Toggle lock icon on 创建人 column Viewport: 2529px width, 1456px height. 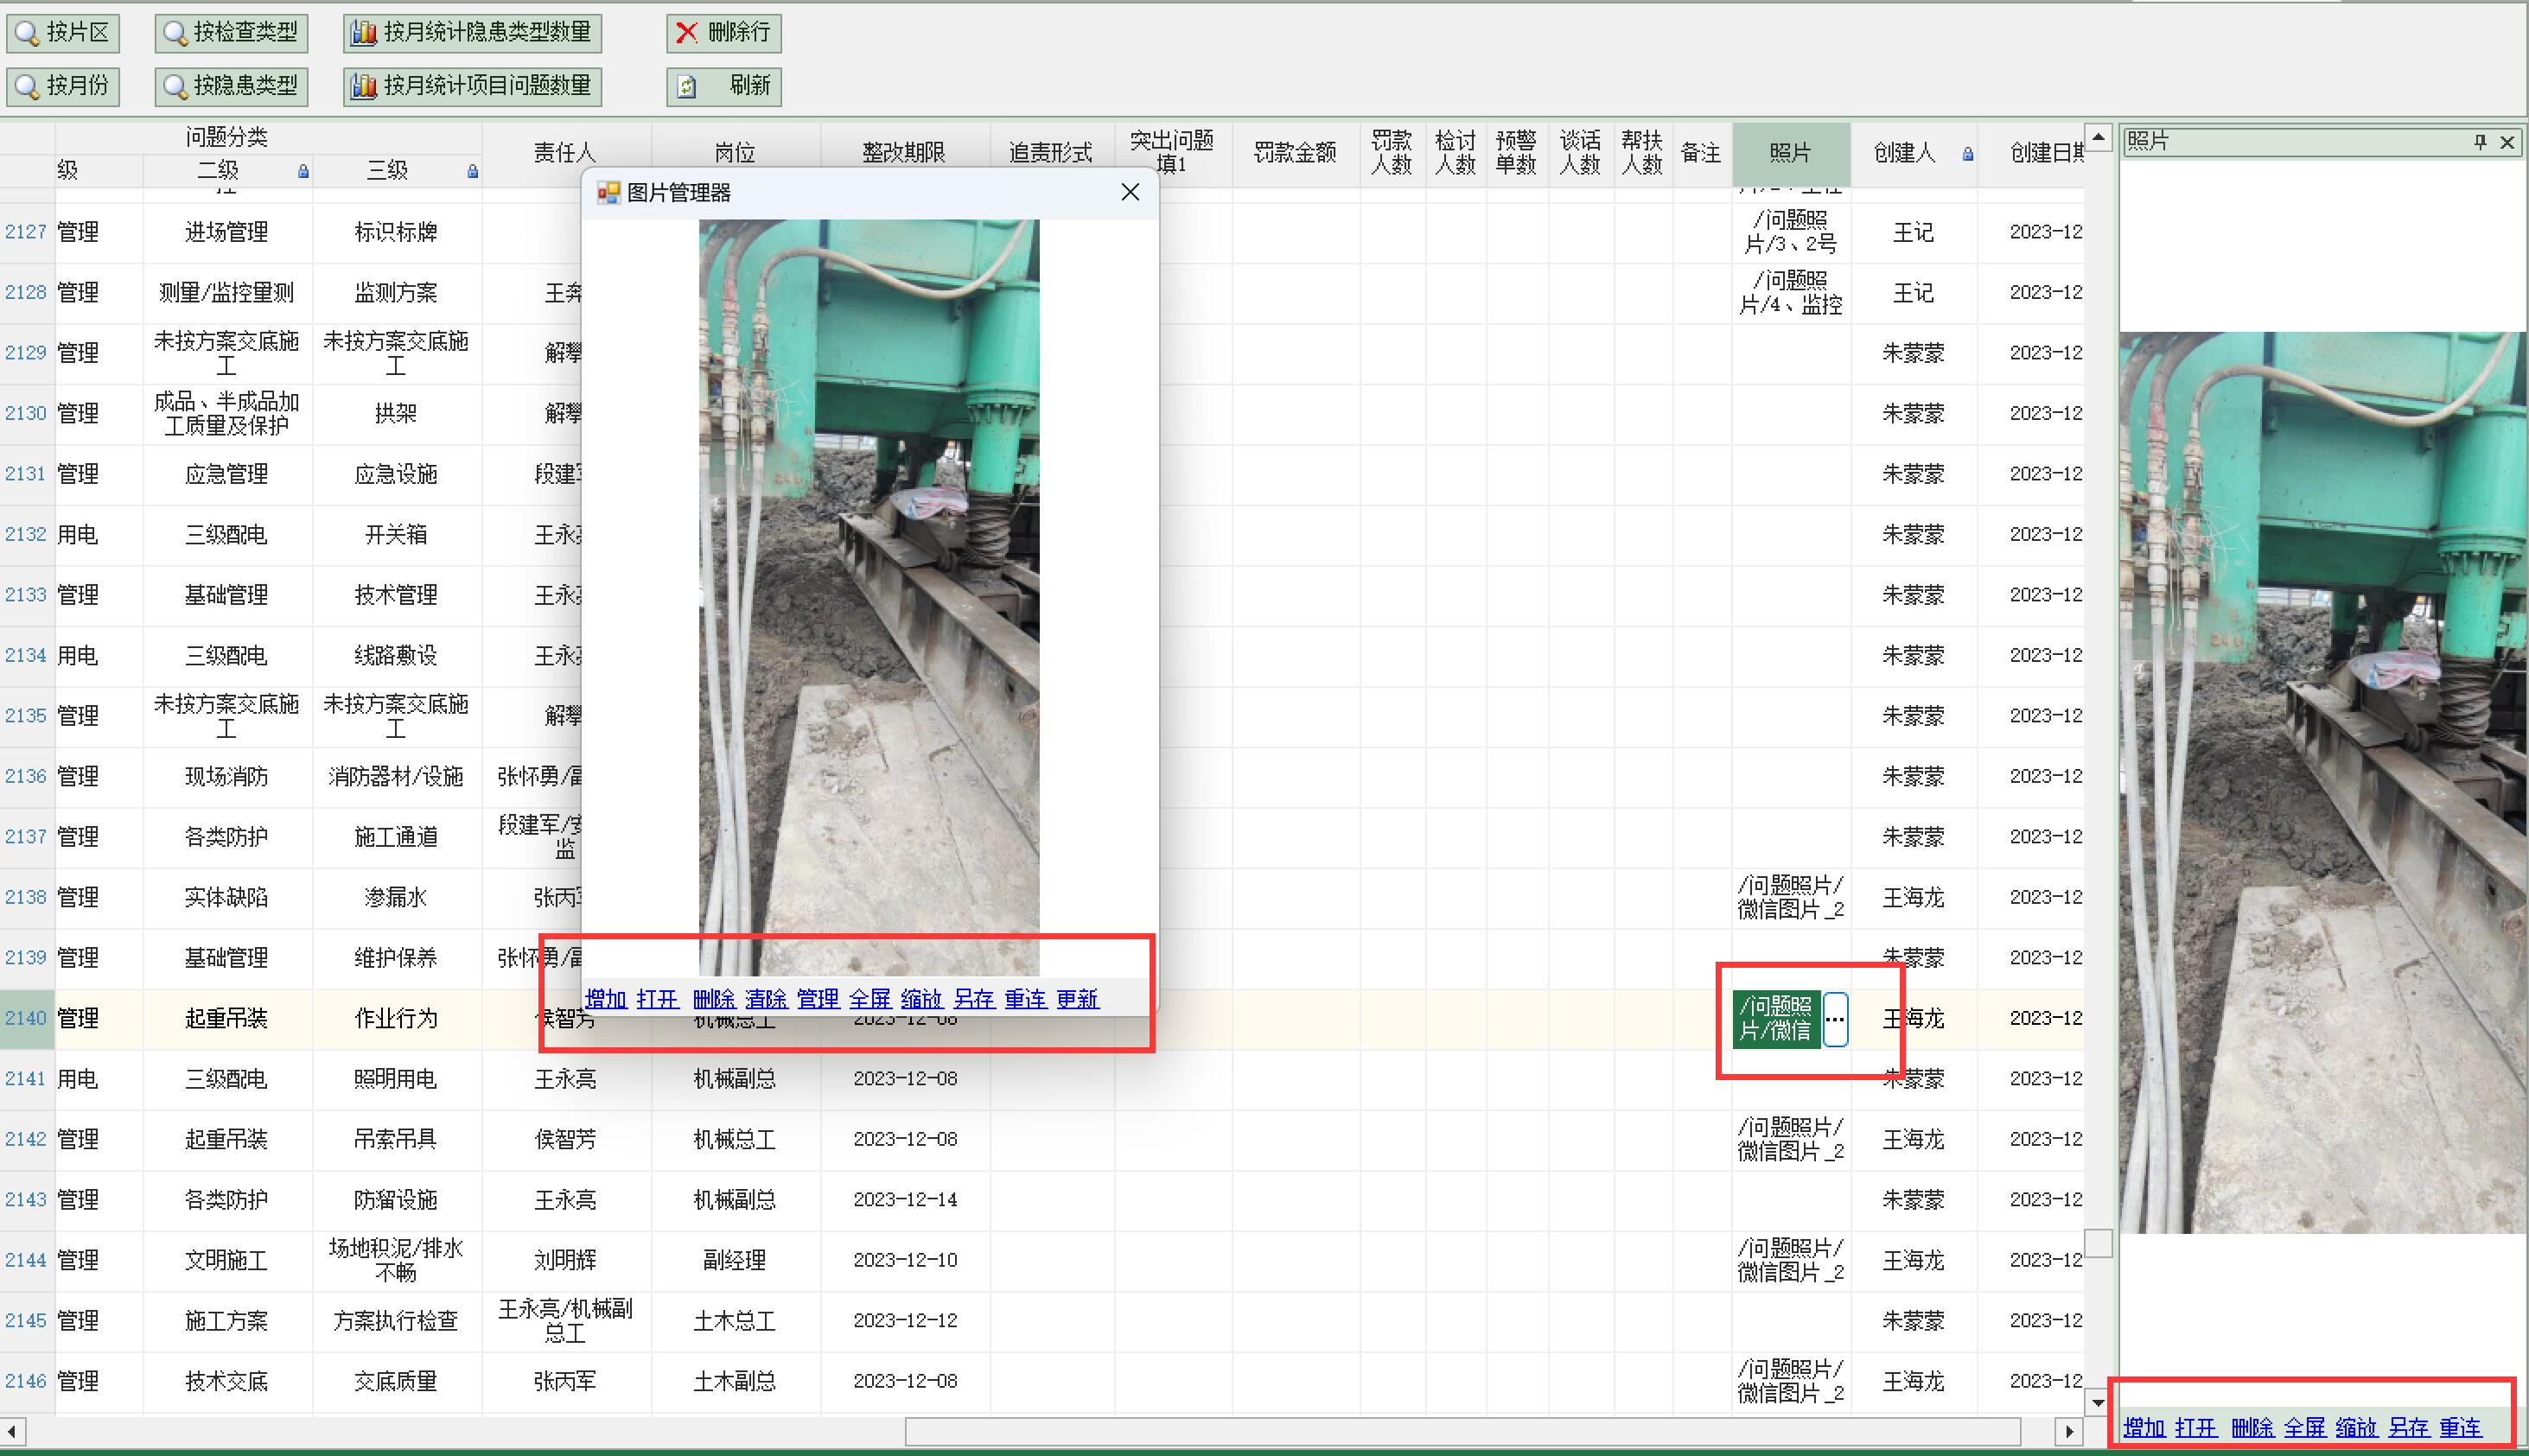pyautogui.click(x=1967, y=154)
